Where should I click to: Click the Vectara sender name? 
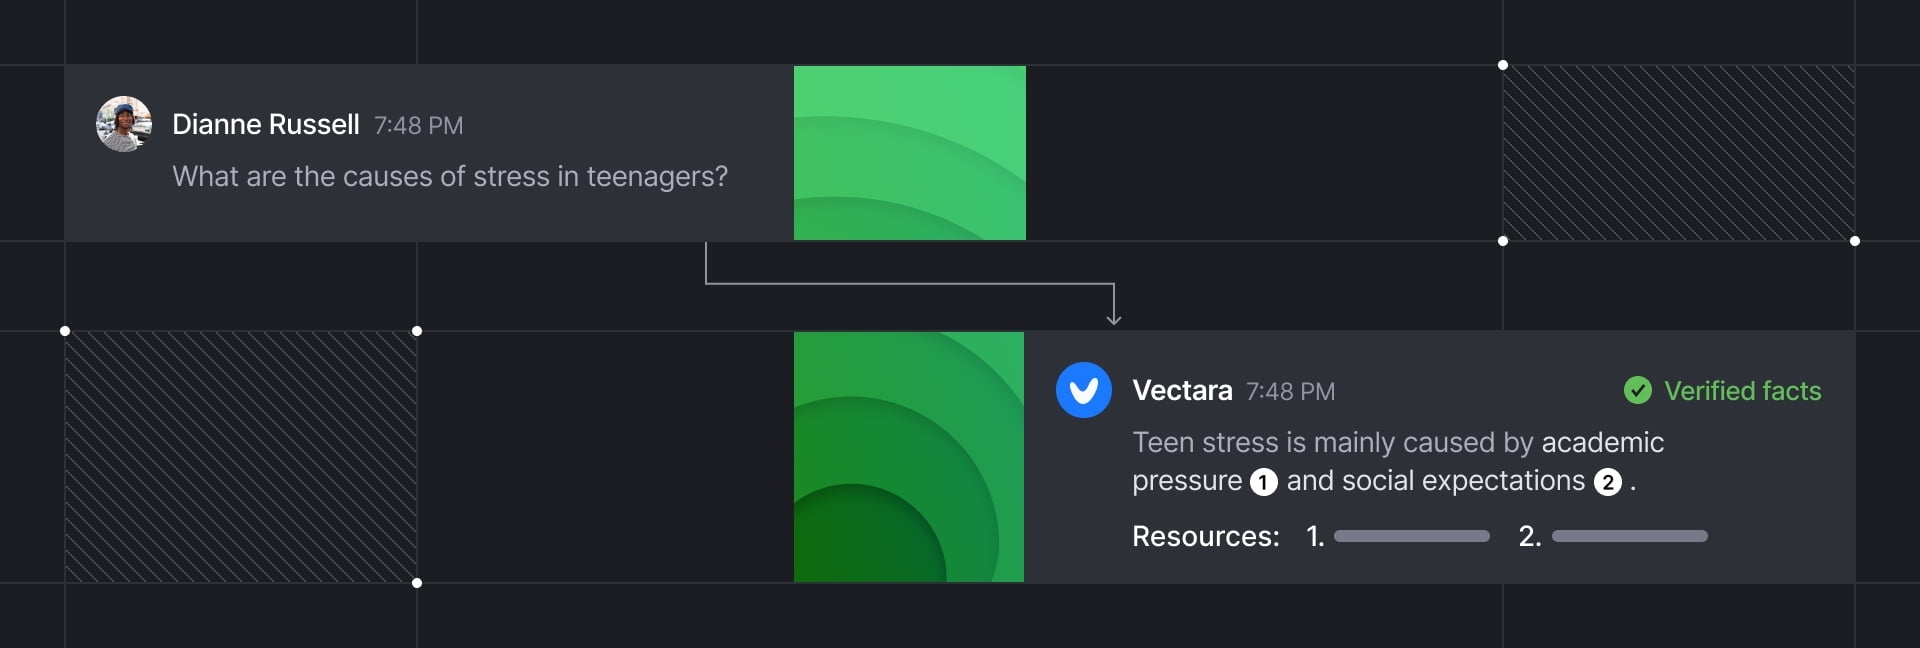coord(1181,390)
